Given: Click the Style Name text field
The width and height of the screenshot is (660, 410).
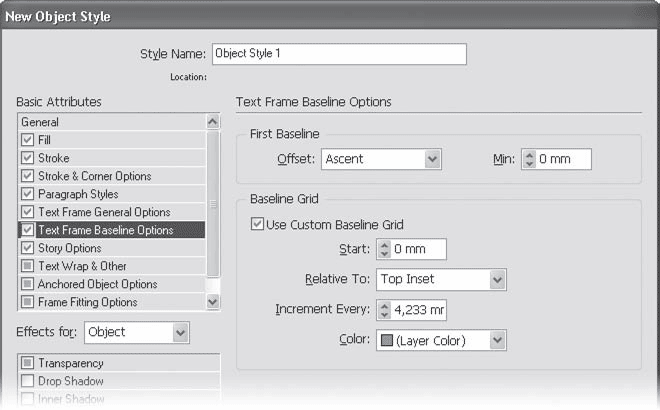Looking at the screenshot, I should [339, 54].
